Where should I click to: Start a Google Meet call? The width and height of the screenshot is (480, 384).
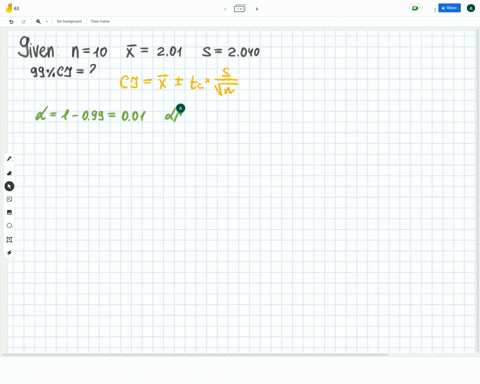[415, 8]
